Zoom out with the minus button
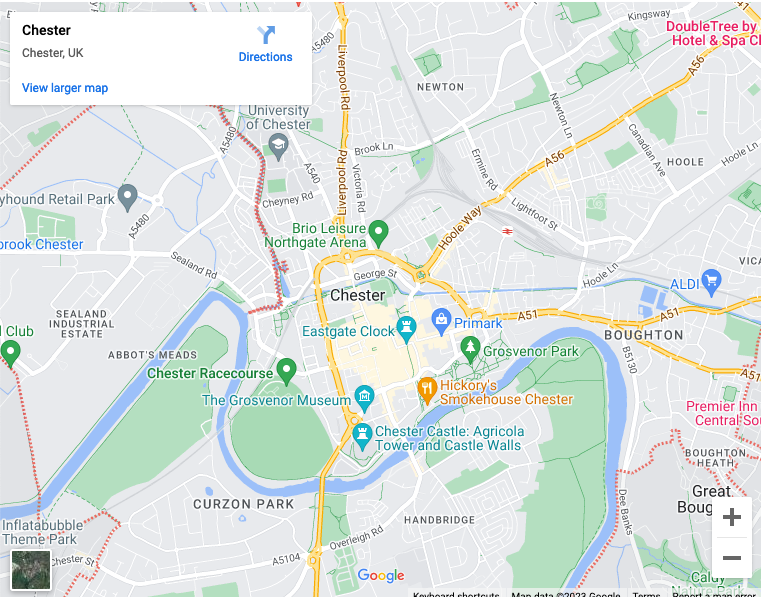The height and width of the screenshot is (597, 761). pos(731,558)
